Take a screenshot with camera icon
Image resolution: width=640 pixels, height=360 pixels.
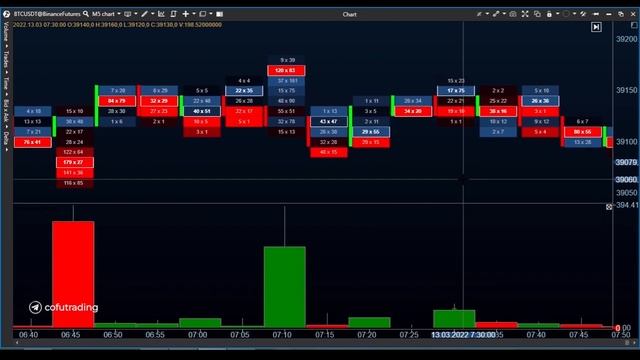tap(513, 14)
